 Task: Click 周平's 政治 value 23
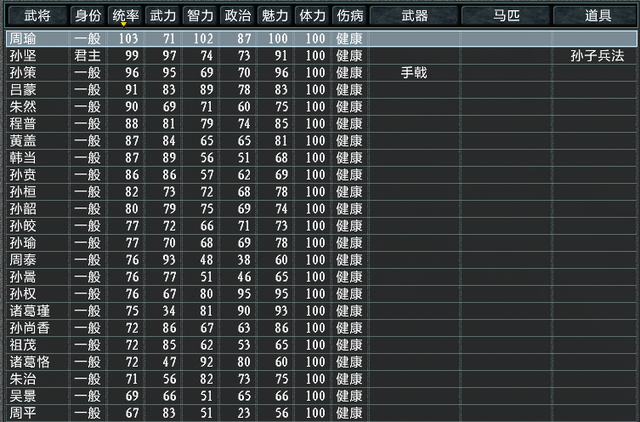tap(244, 413)
